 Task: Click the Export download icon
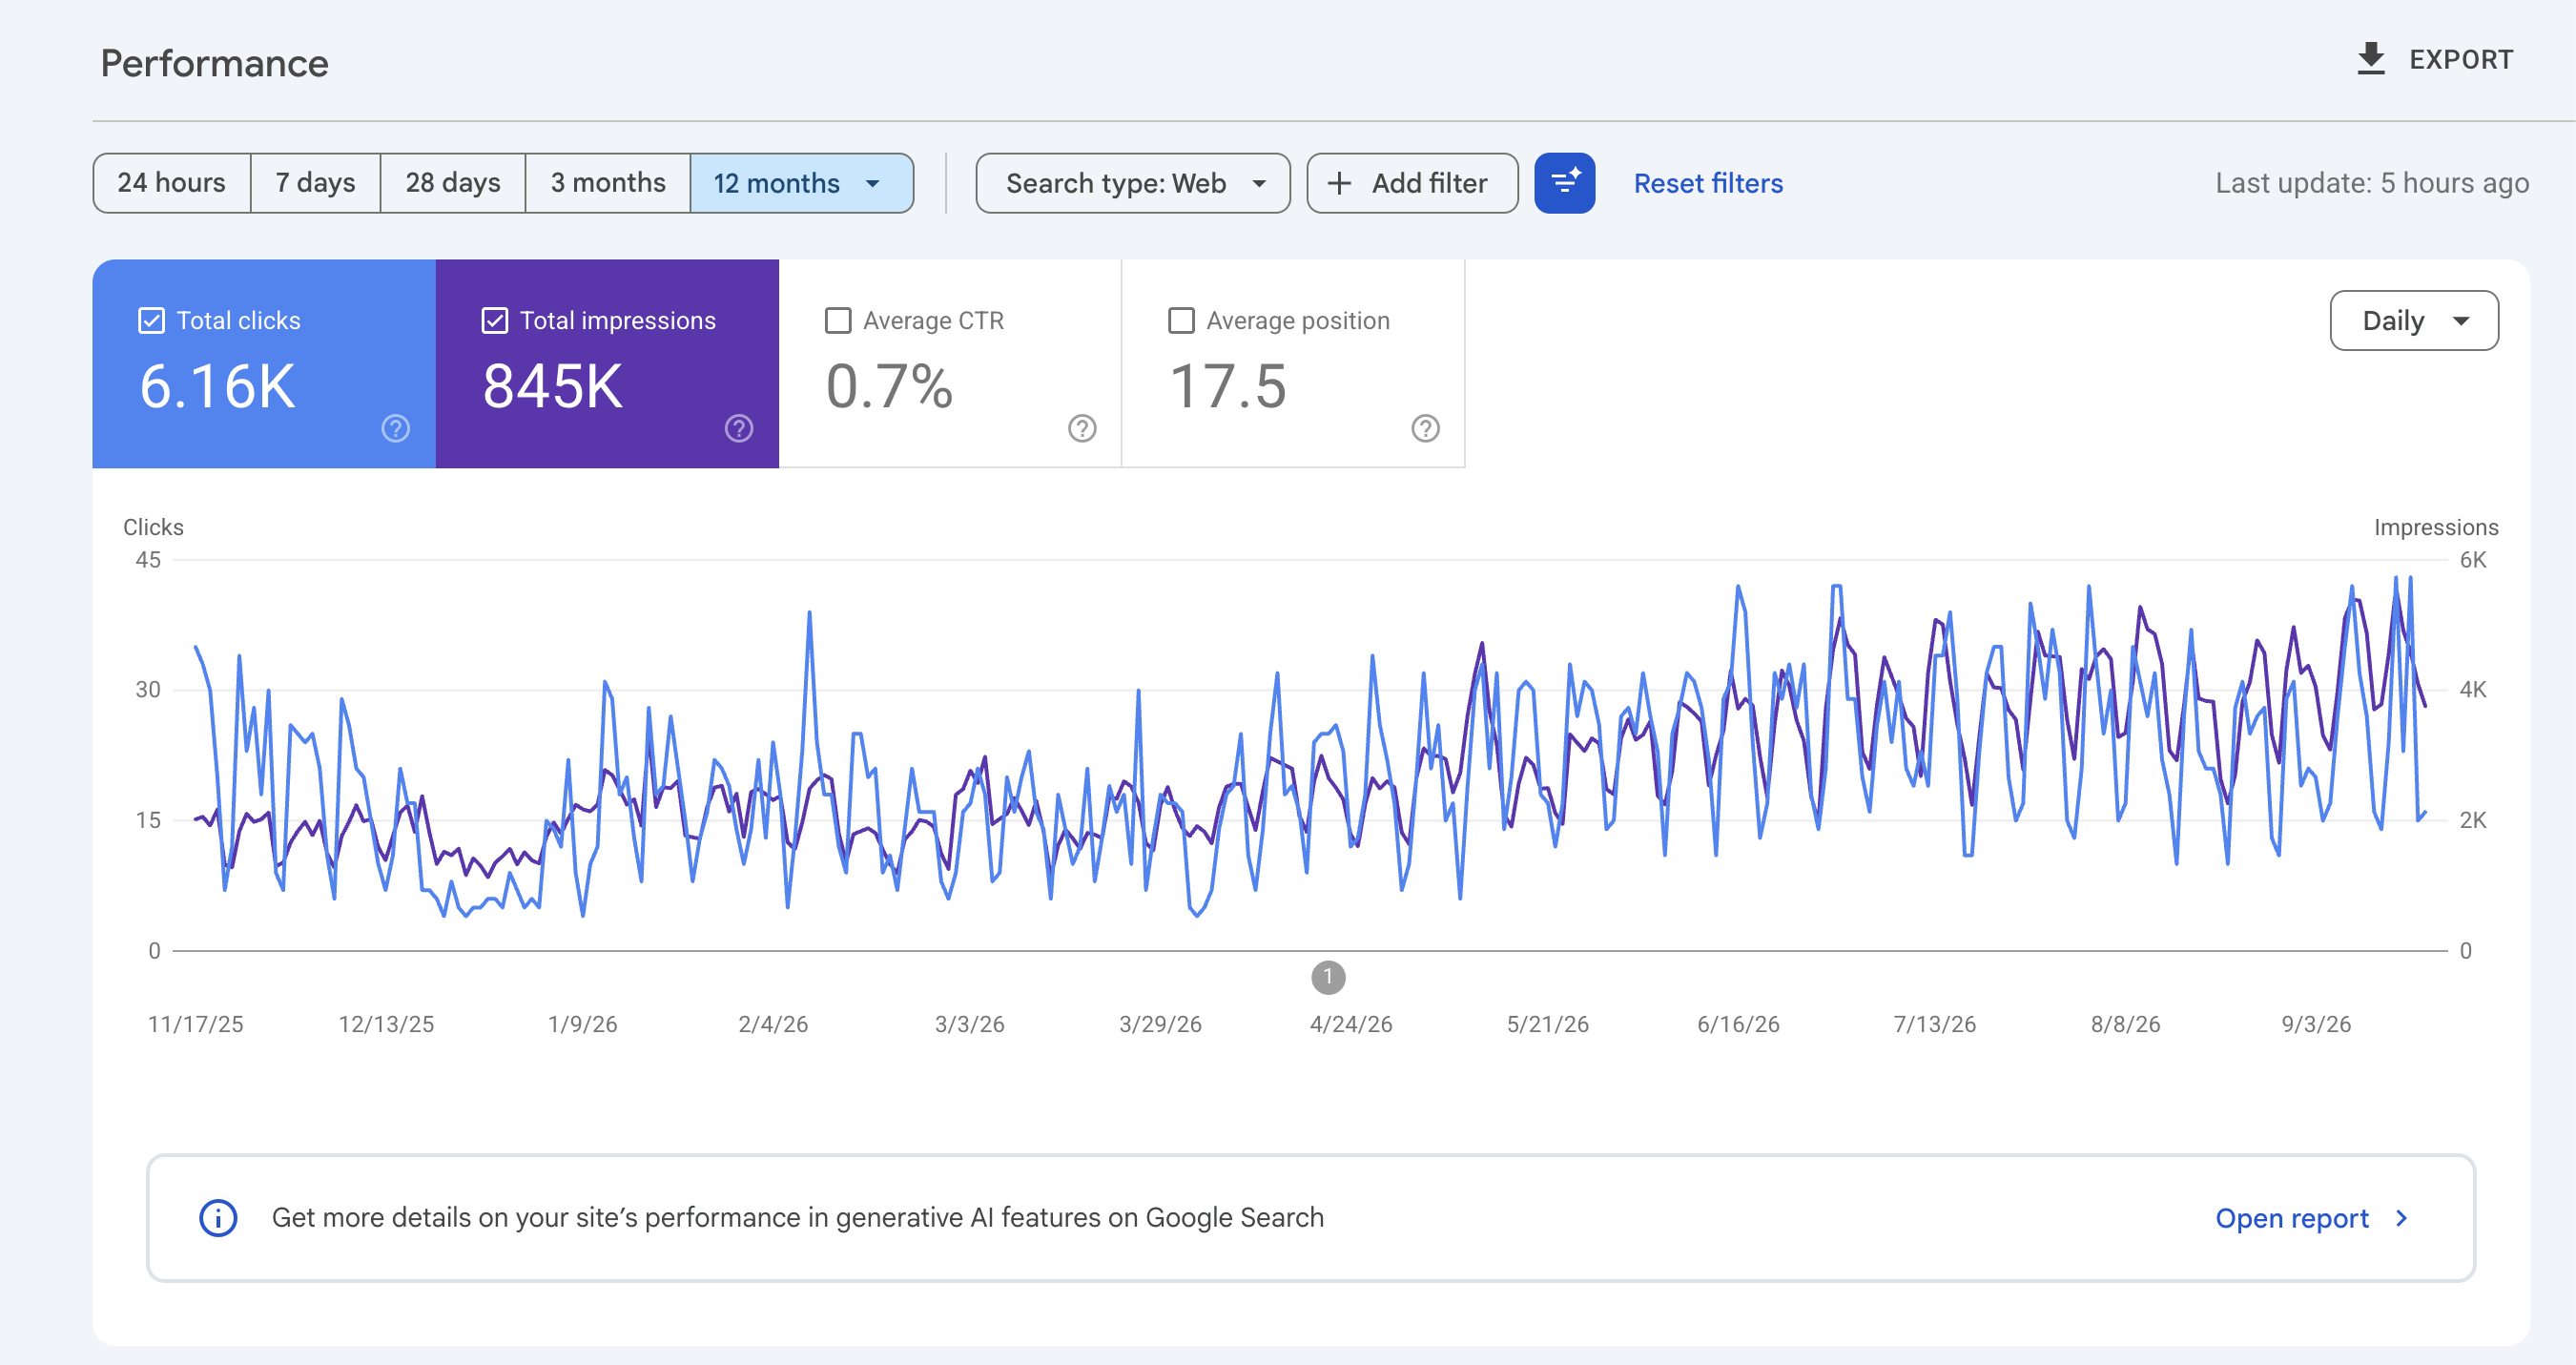coord(2370,59)
